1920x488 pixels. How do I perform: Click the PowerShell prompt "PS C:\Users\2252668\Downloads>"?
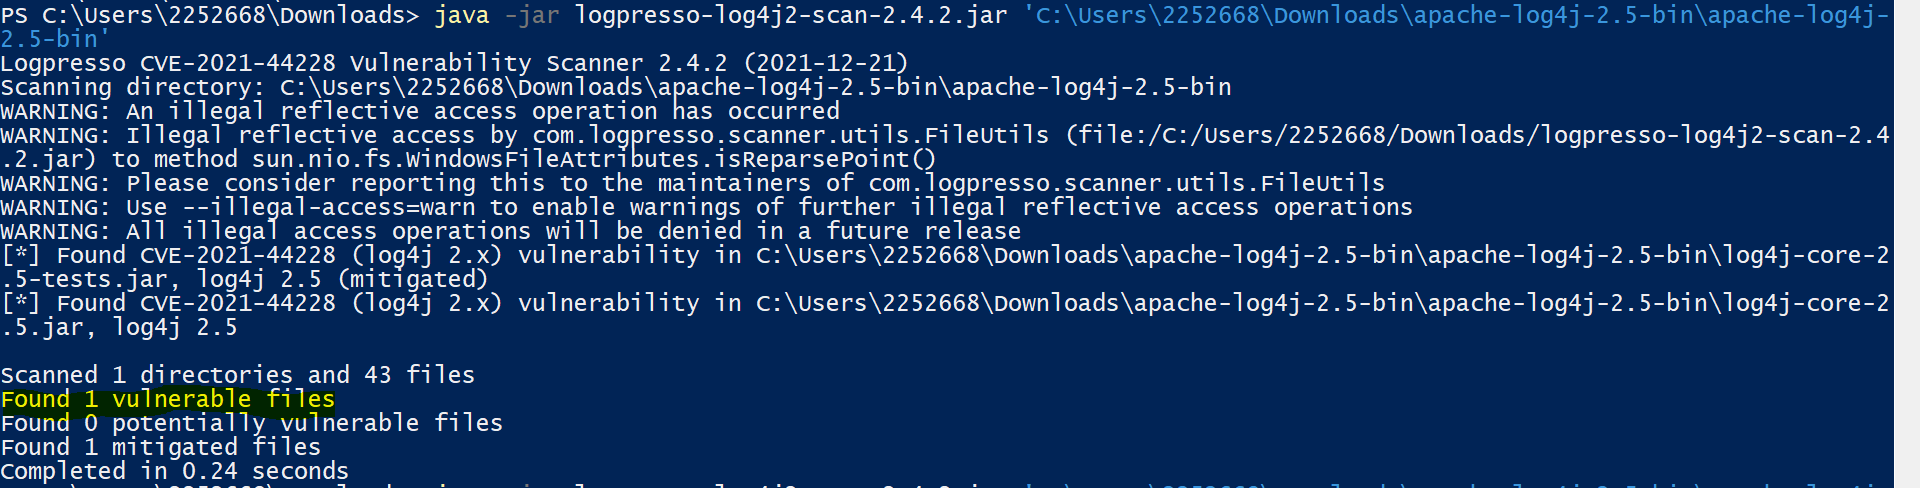tap(210, 16)
